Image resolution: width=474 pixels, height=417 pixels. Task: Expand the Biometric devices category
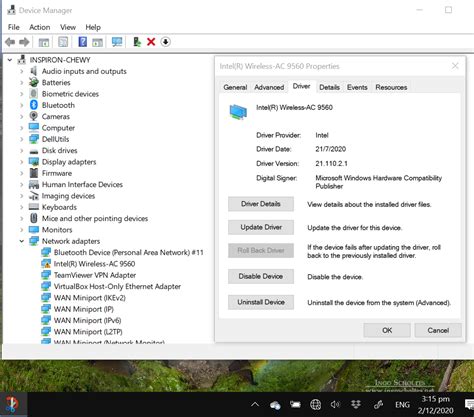tap(22, 94)
